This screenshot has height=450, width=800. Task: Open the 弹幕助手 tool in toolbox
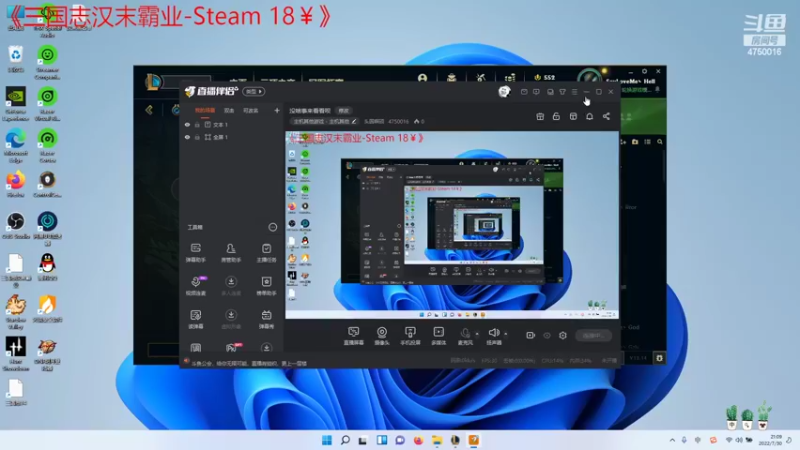[195, 252]
